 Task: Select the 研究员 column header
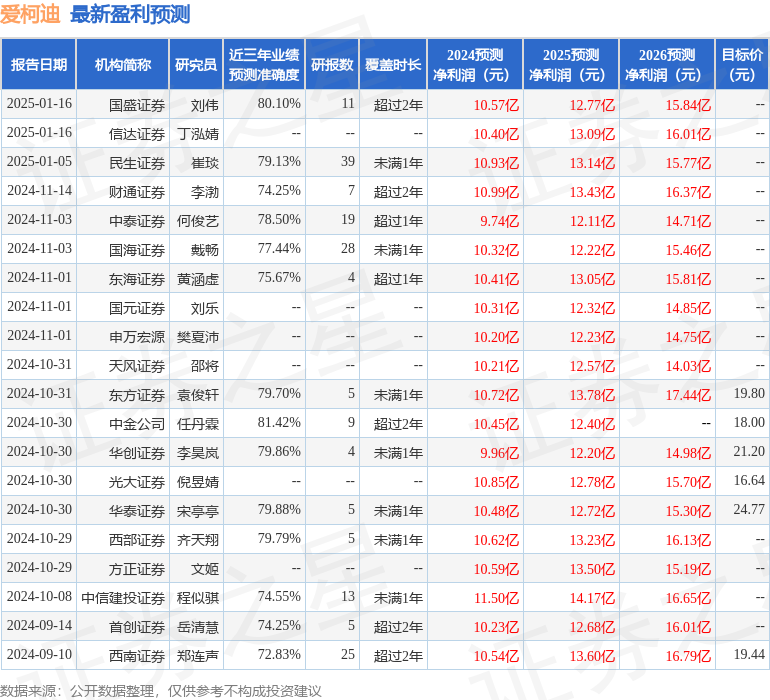(x=196, y=64)
